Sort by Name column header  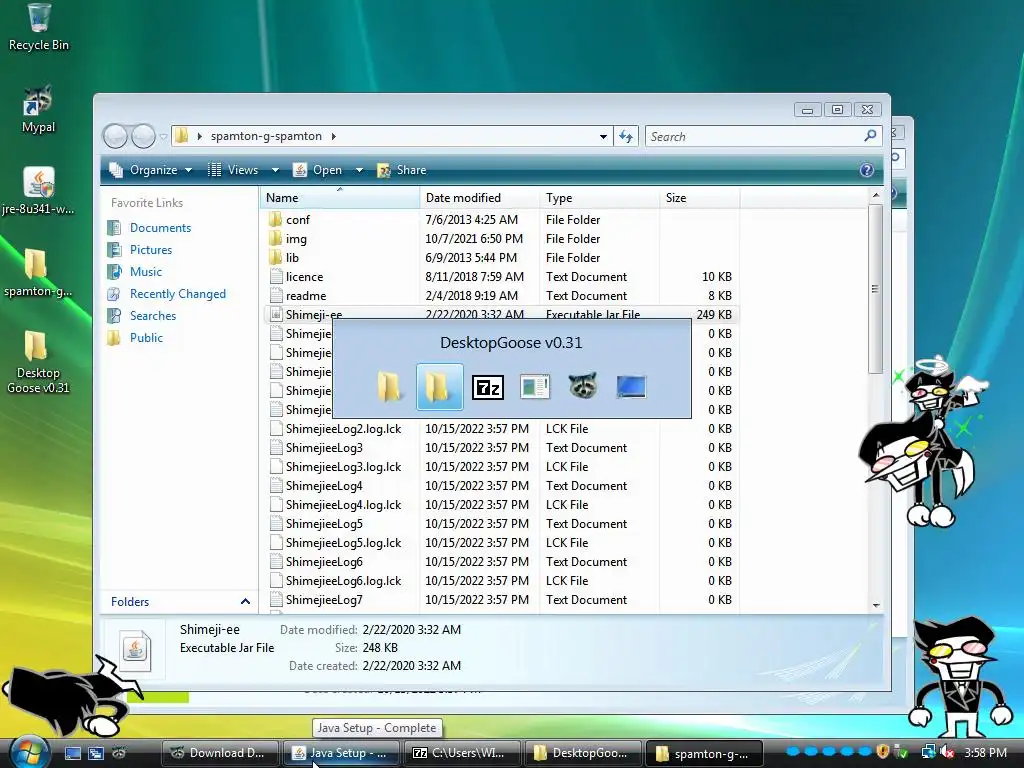[x=340, y=197]
